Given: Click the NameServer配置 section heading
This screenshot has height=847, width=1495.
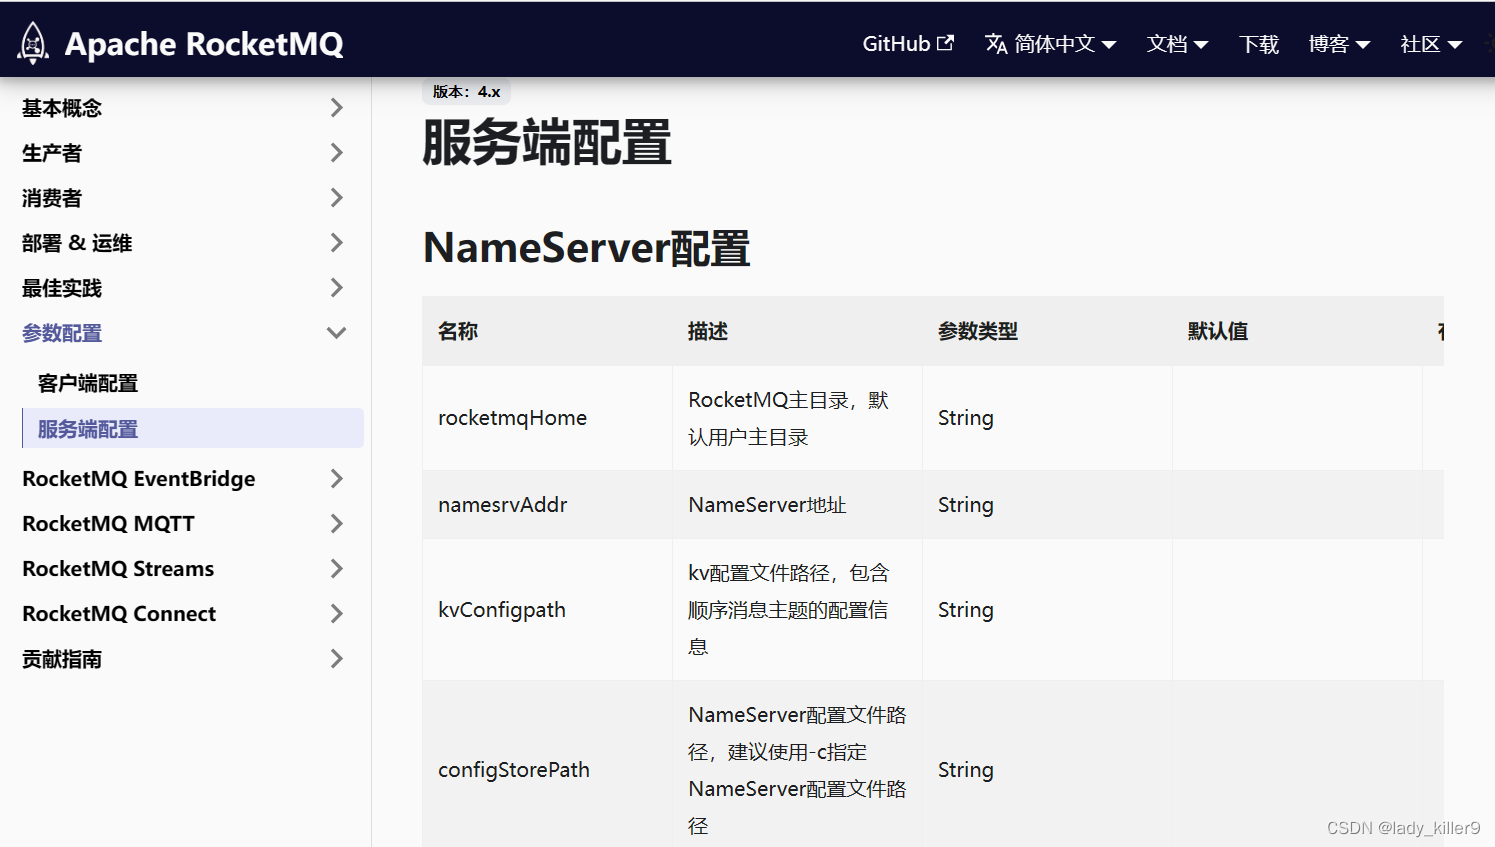Looking at the screenshot, I should pyautogui.click(x=586, y=248).
